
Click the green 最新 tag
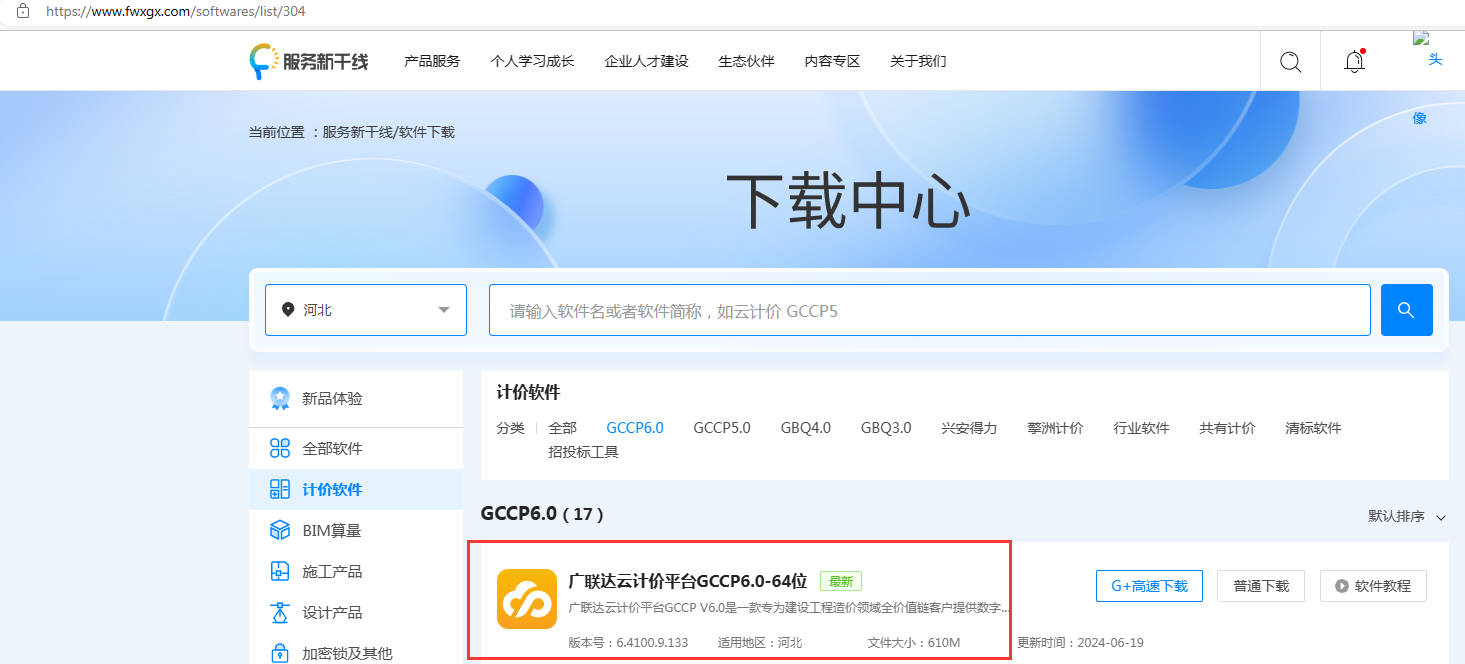tap(840, 581)
